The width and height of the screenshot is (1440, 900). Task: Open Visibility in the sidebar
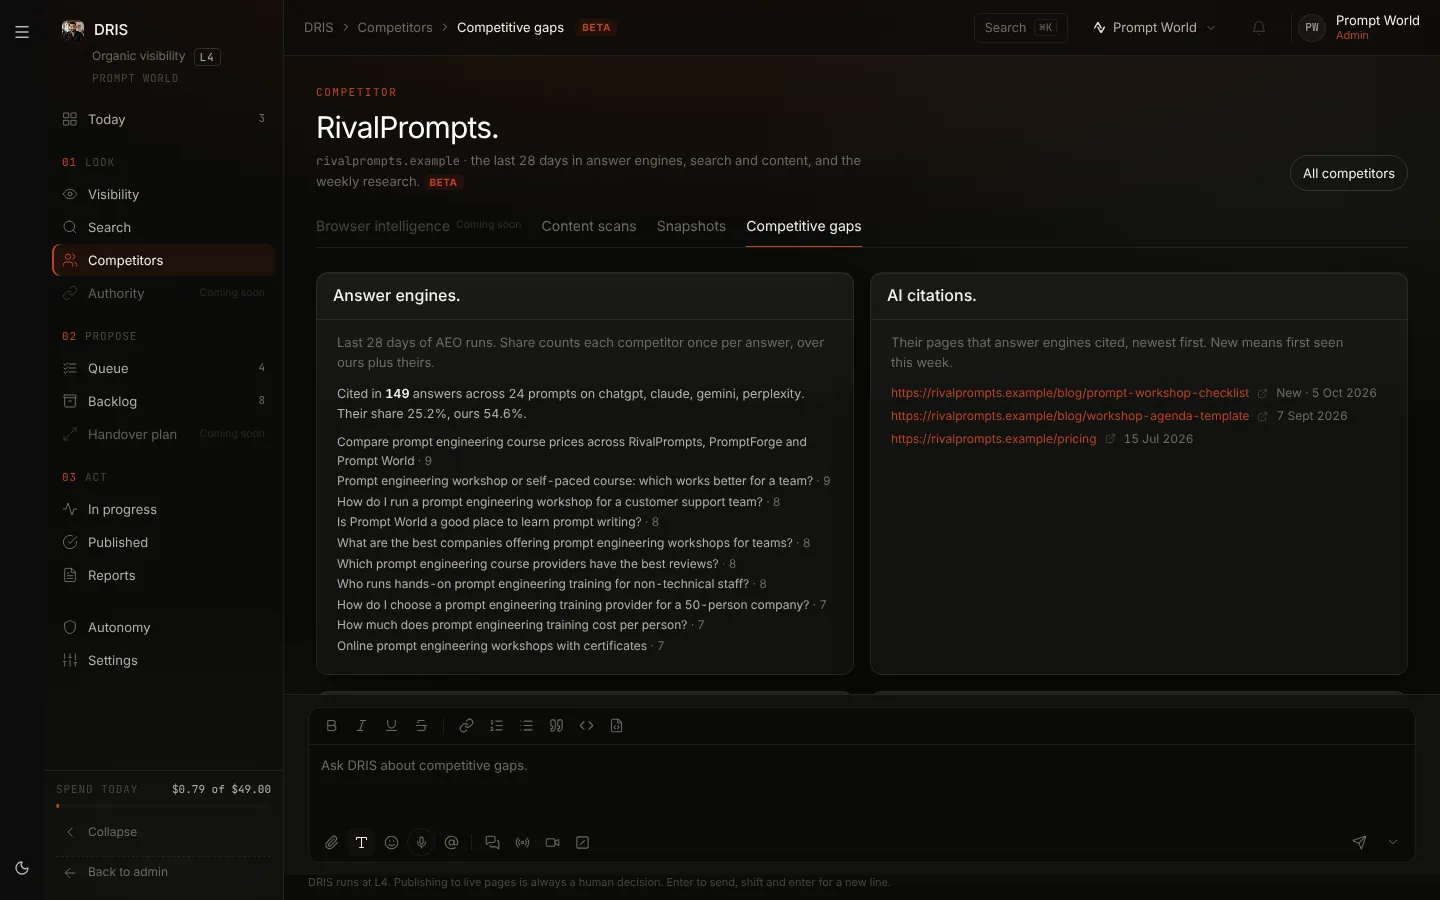[x=164, y=195]
